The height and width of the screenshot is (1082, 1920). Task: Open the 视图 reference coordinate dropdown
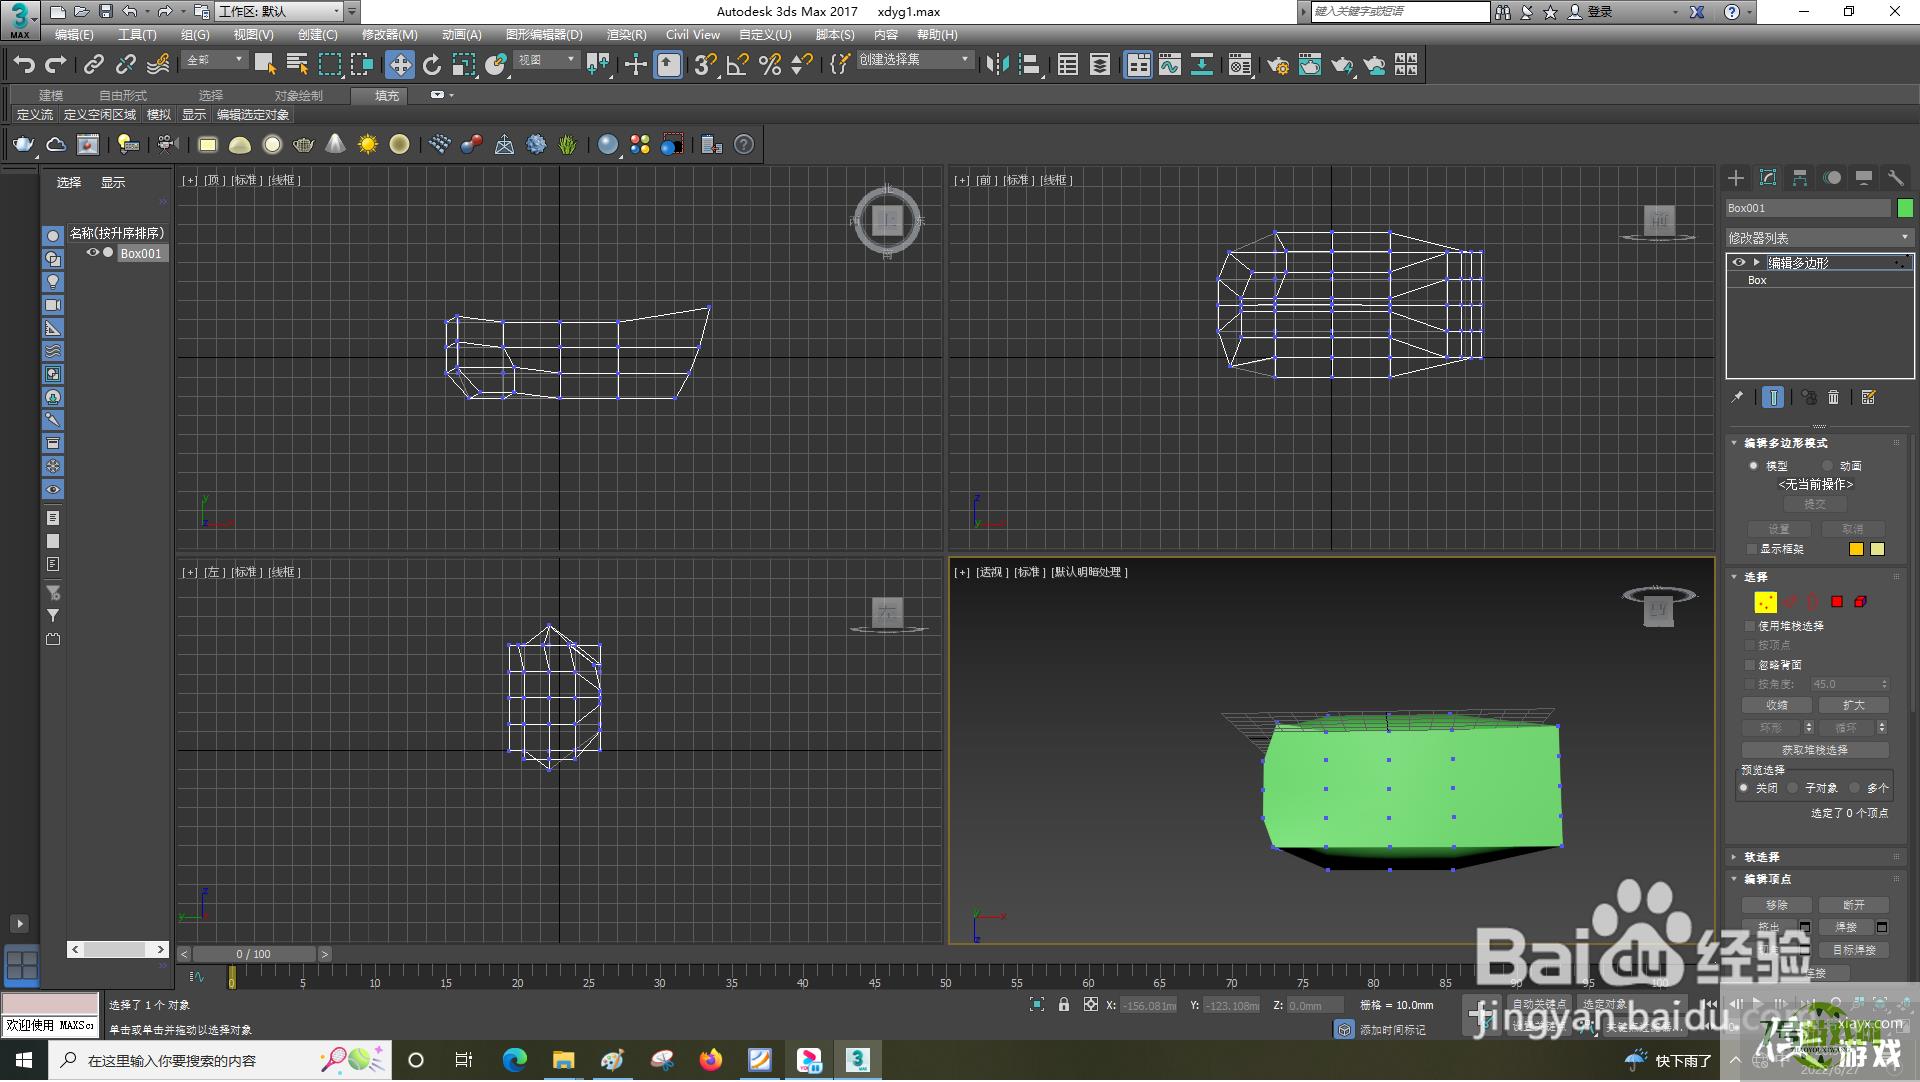(546, 60)
